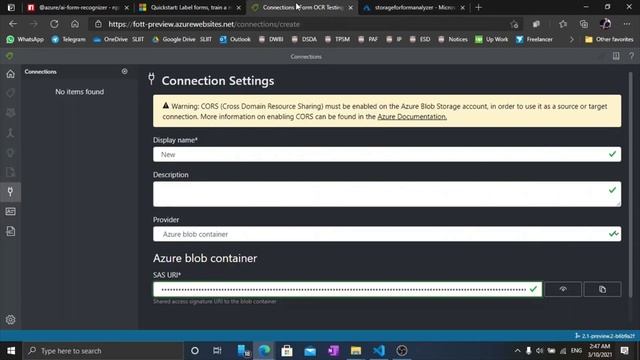Select the Connections Form OCR Testing tab
The width and height of the screenshot is (640, 360).
[302, 7]
